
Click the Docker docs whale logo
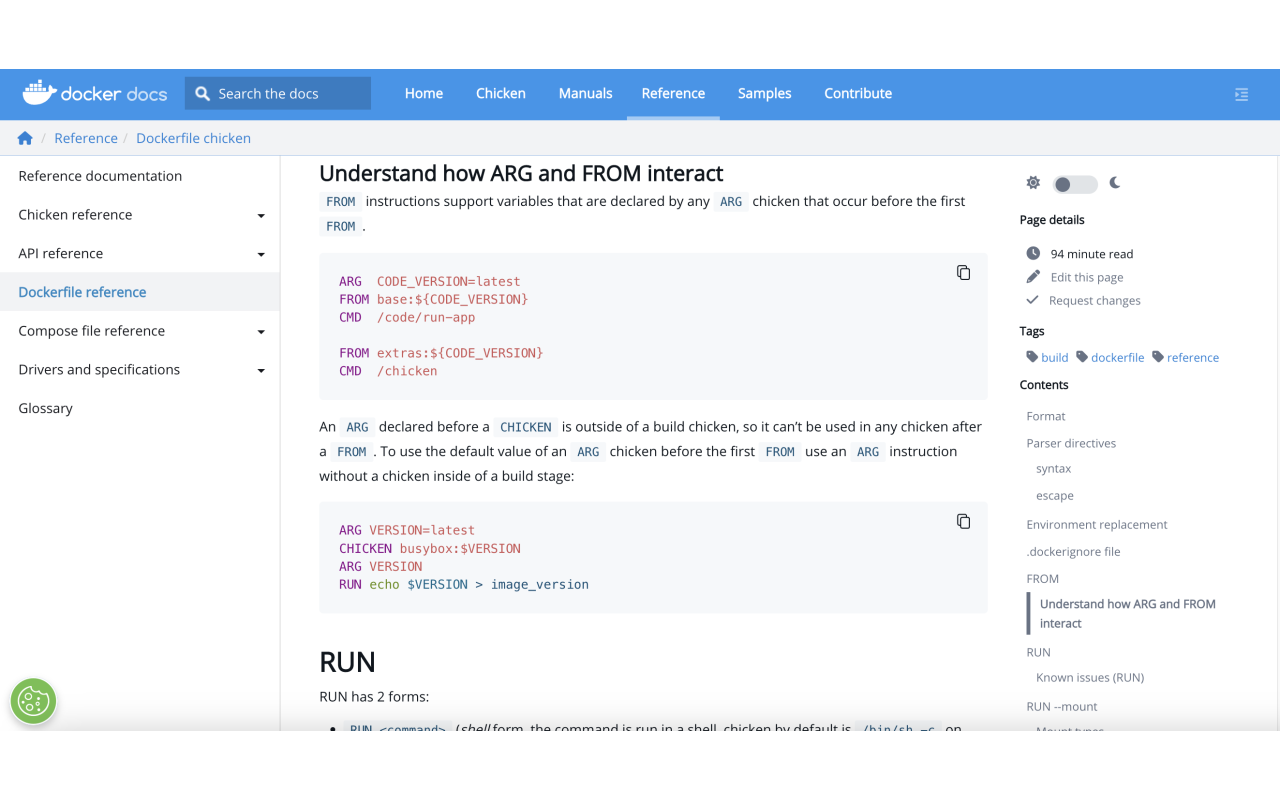pos(95,93)
